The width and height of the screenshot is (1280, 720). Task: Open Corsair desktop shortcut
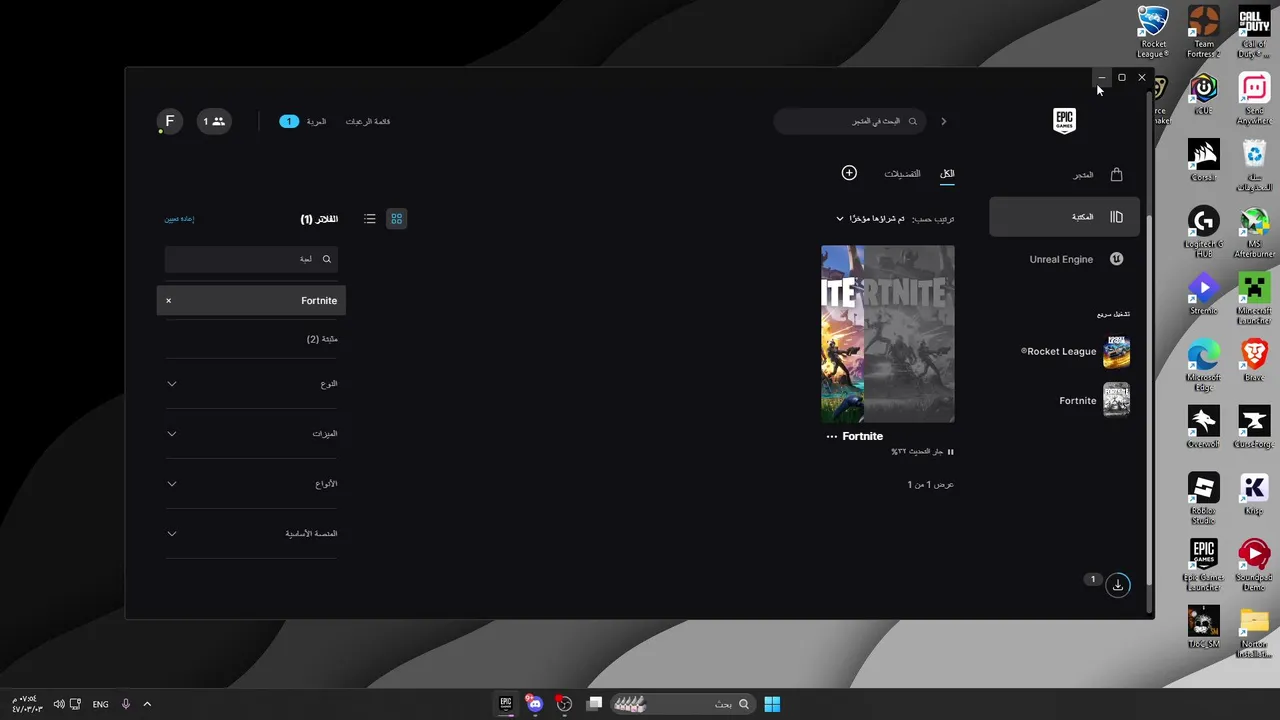pos(1204,160)
